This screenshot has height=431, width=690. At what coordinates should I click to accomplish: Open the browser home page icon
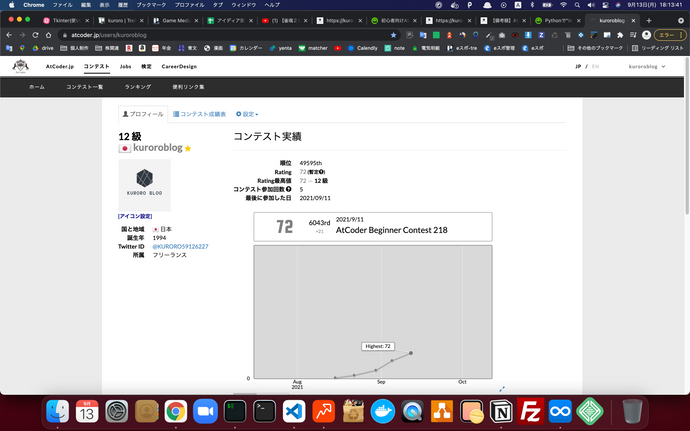(x=48, y=35)
